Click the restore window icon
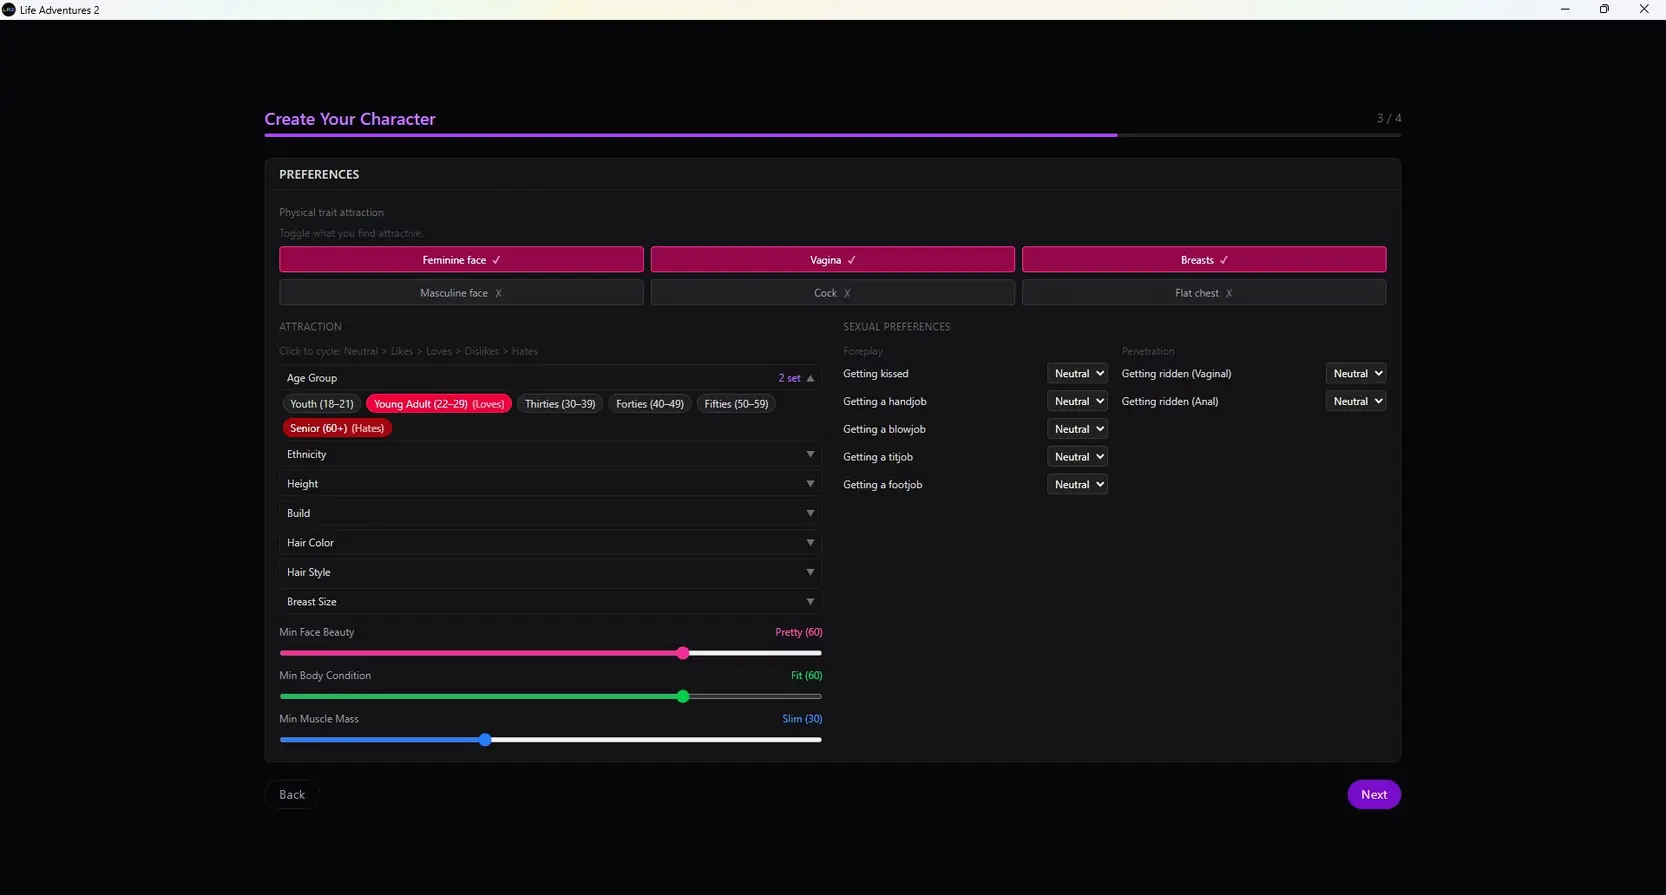This screenshot has width=1666, height=895. coord(1604,10)
